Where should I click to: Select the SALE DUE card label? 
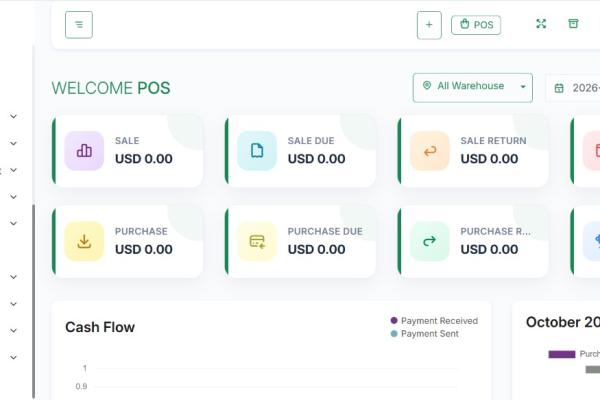click(x=311, y=140)
